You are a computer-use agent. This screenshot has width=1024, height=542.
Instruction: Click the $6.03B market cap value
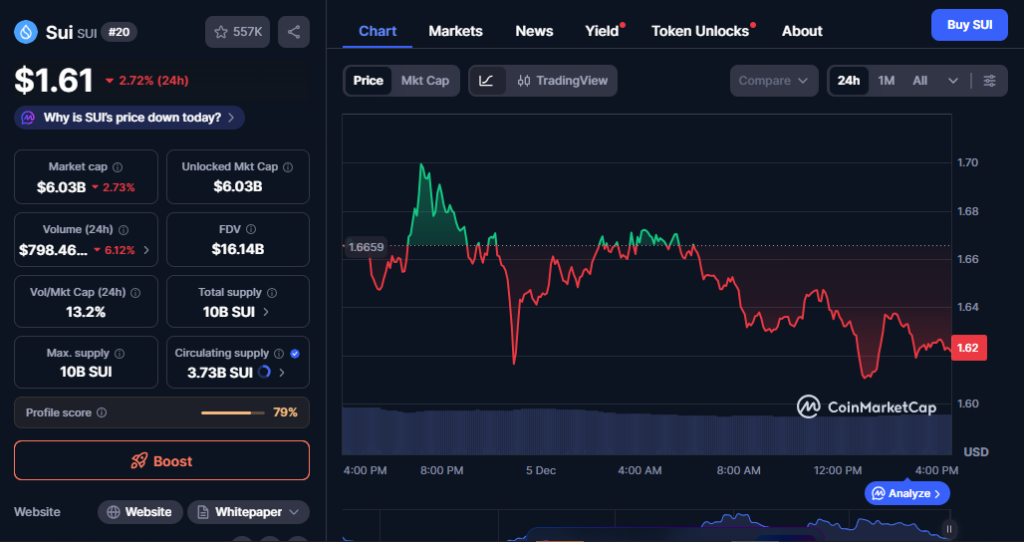[61, 187]
